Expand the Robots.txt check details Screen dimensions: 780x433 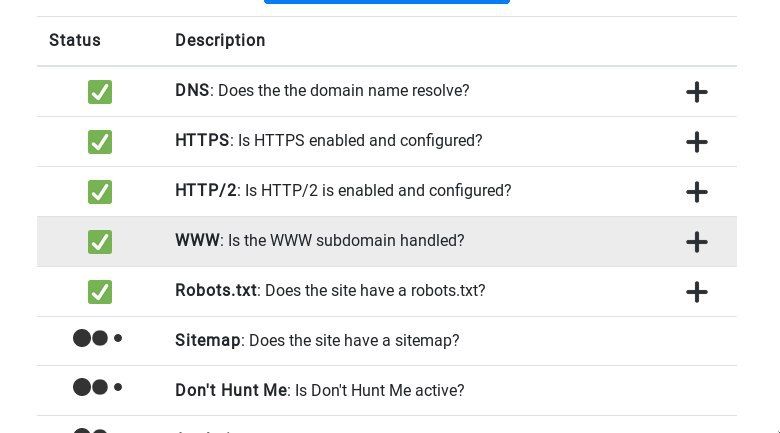pyautogui.click(x=697, y=292)
